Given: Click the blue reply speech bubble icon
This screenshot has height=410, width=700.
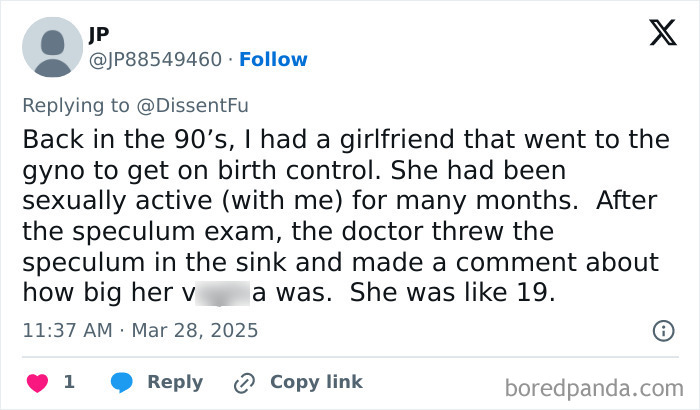Looking at the screenshot, I should 122,382.
